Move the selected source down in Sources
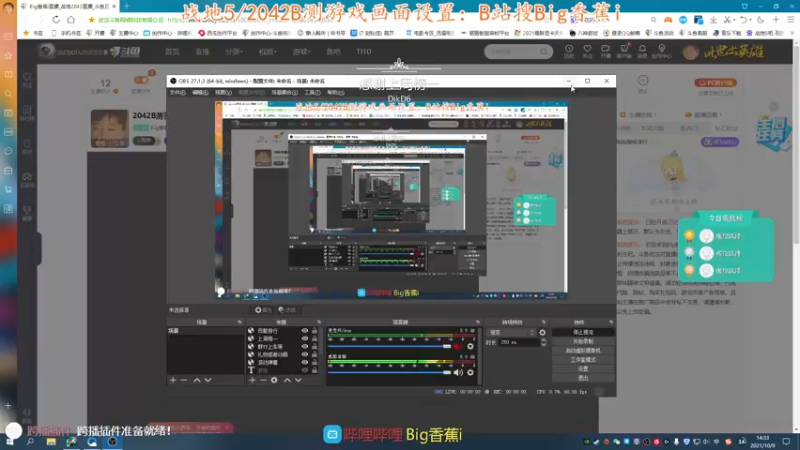Screen dimensions: 800x450 (x=298, y=380)
